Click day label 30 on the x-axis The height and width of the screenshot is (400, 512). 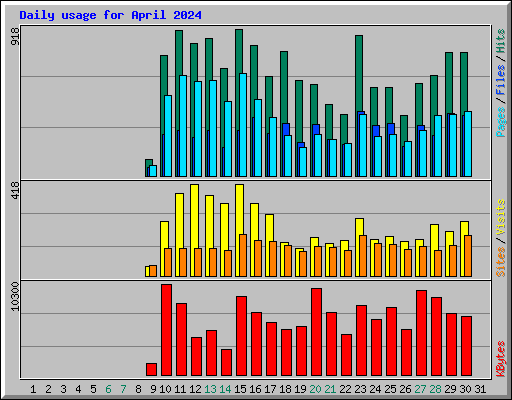(x=465, y=389)
